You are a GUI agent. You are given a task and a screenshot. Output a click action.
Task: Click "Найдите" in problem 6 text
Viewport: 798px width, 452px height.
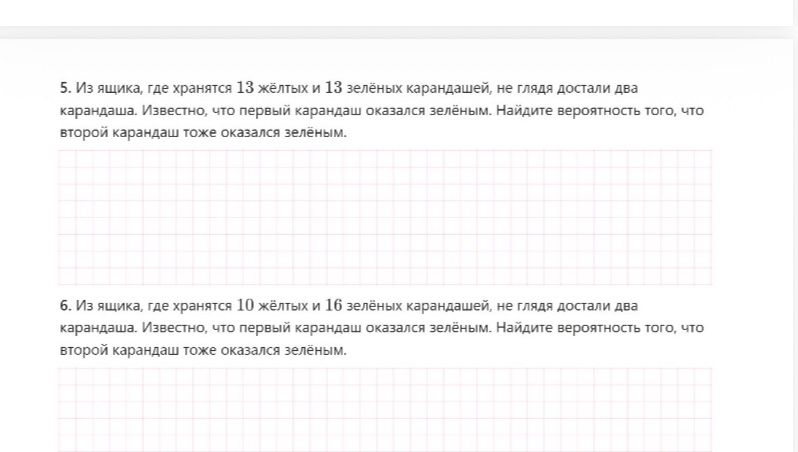pos(525,328)
